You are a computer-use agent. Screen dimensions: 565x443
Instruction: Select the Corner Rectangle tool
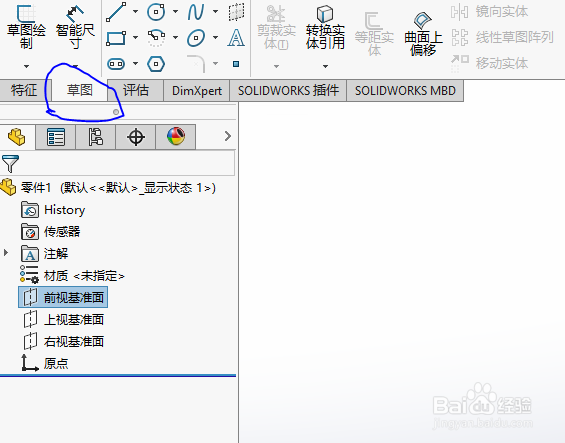[x=116, y=37]
